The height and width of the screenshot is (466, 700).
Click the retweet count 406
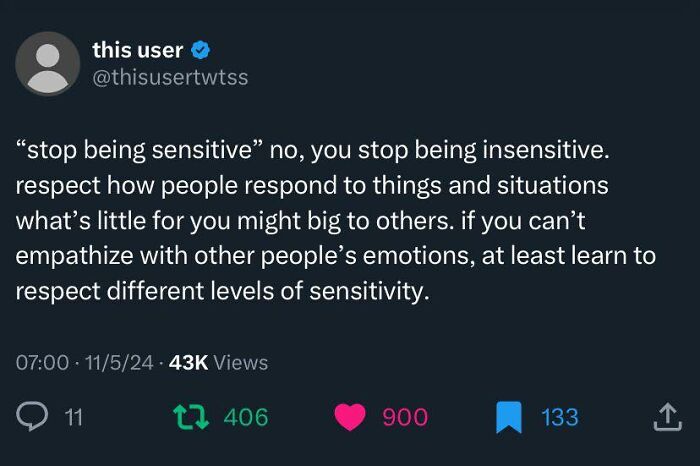pyautogui.click(x=246, y=417)
